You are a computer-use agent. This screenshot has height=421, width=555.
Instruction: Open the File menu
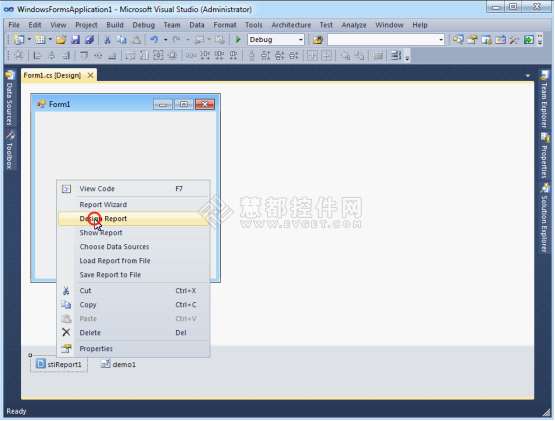point(14,25)
